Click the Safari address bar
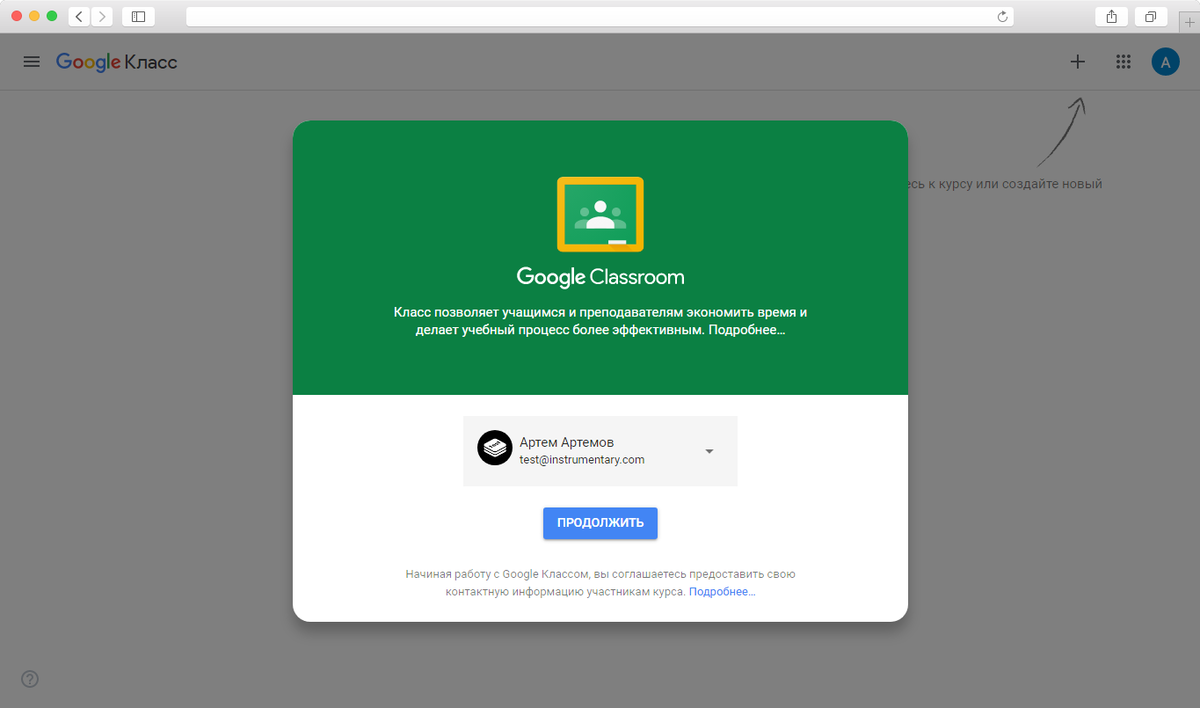The height and width of the screenshot is (708, 1200). (x=600, y=16)
